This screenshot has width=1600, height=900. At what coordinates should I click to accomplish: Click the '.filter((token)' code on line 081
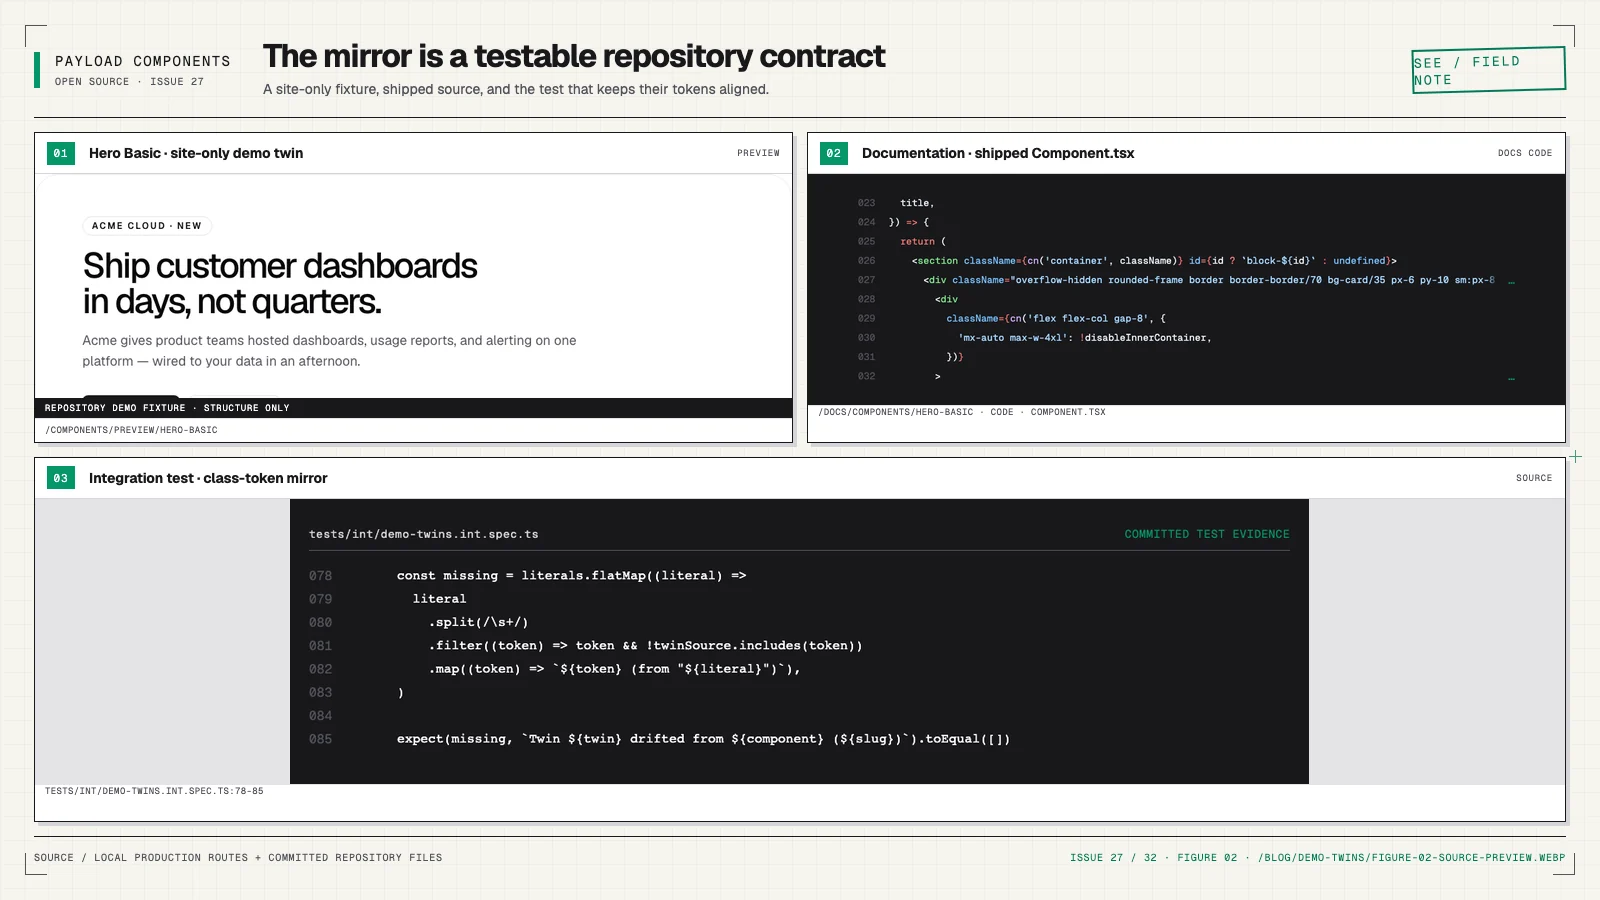pyautogui.click(x=646, y=646)
